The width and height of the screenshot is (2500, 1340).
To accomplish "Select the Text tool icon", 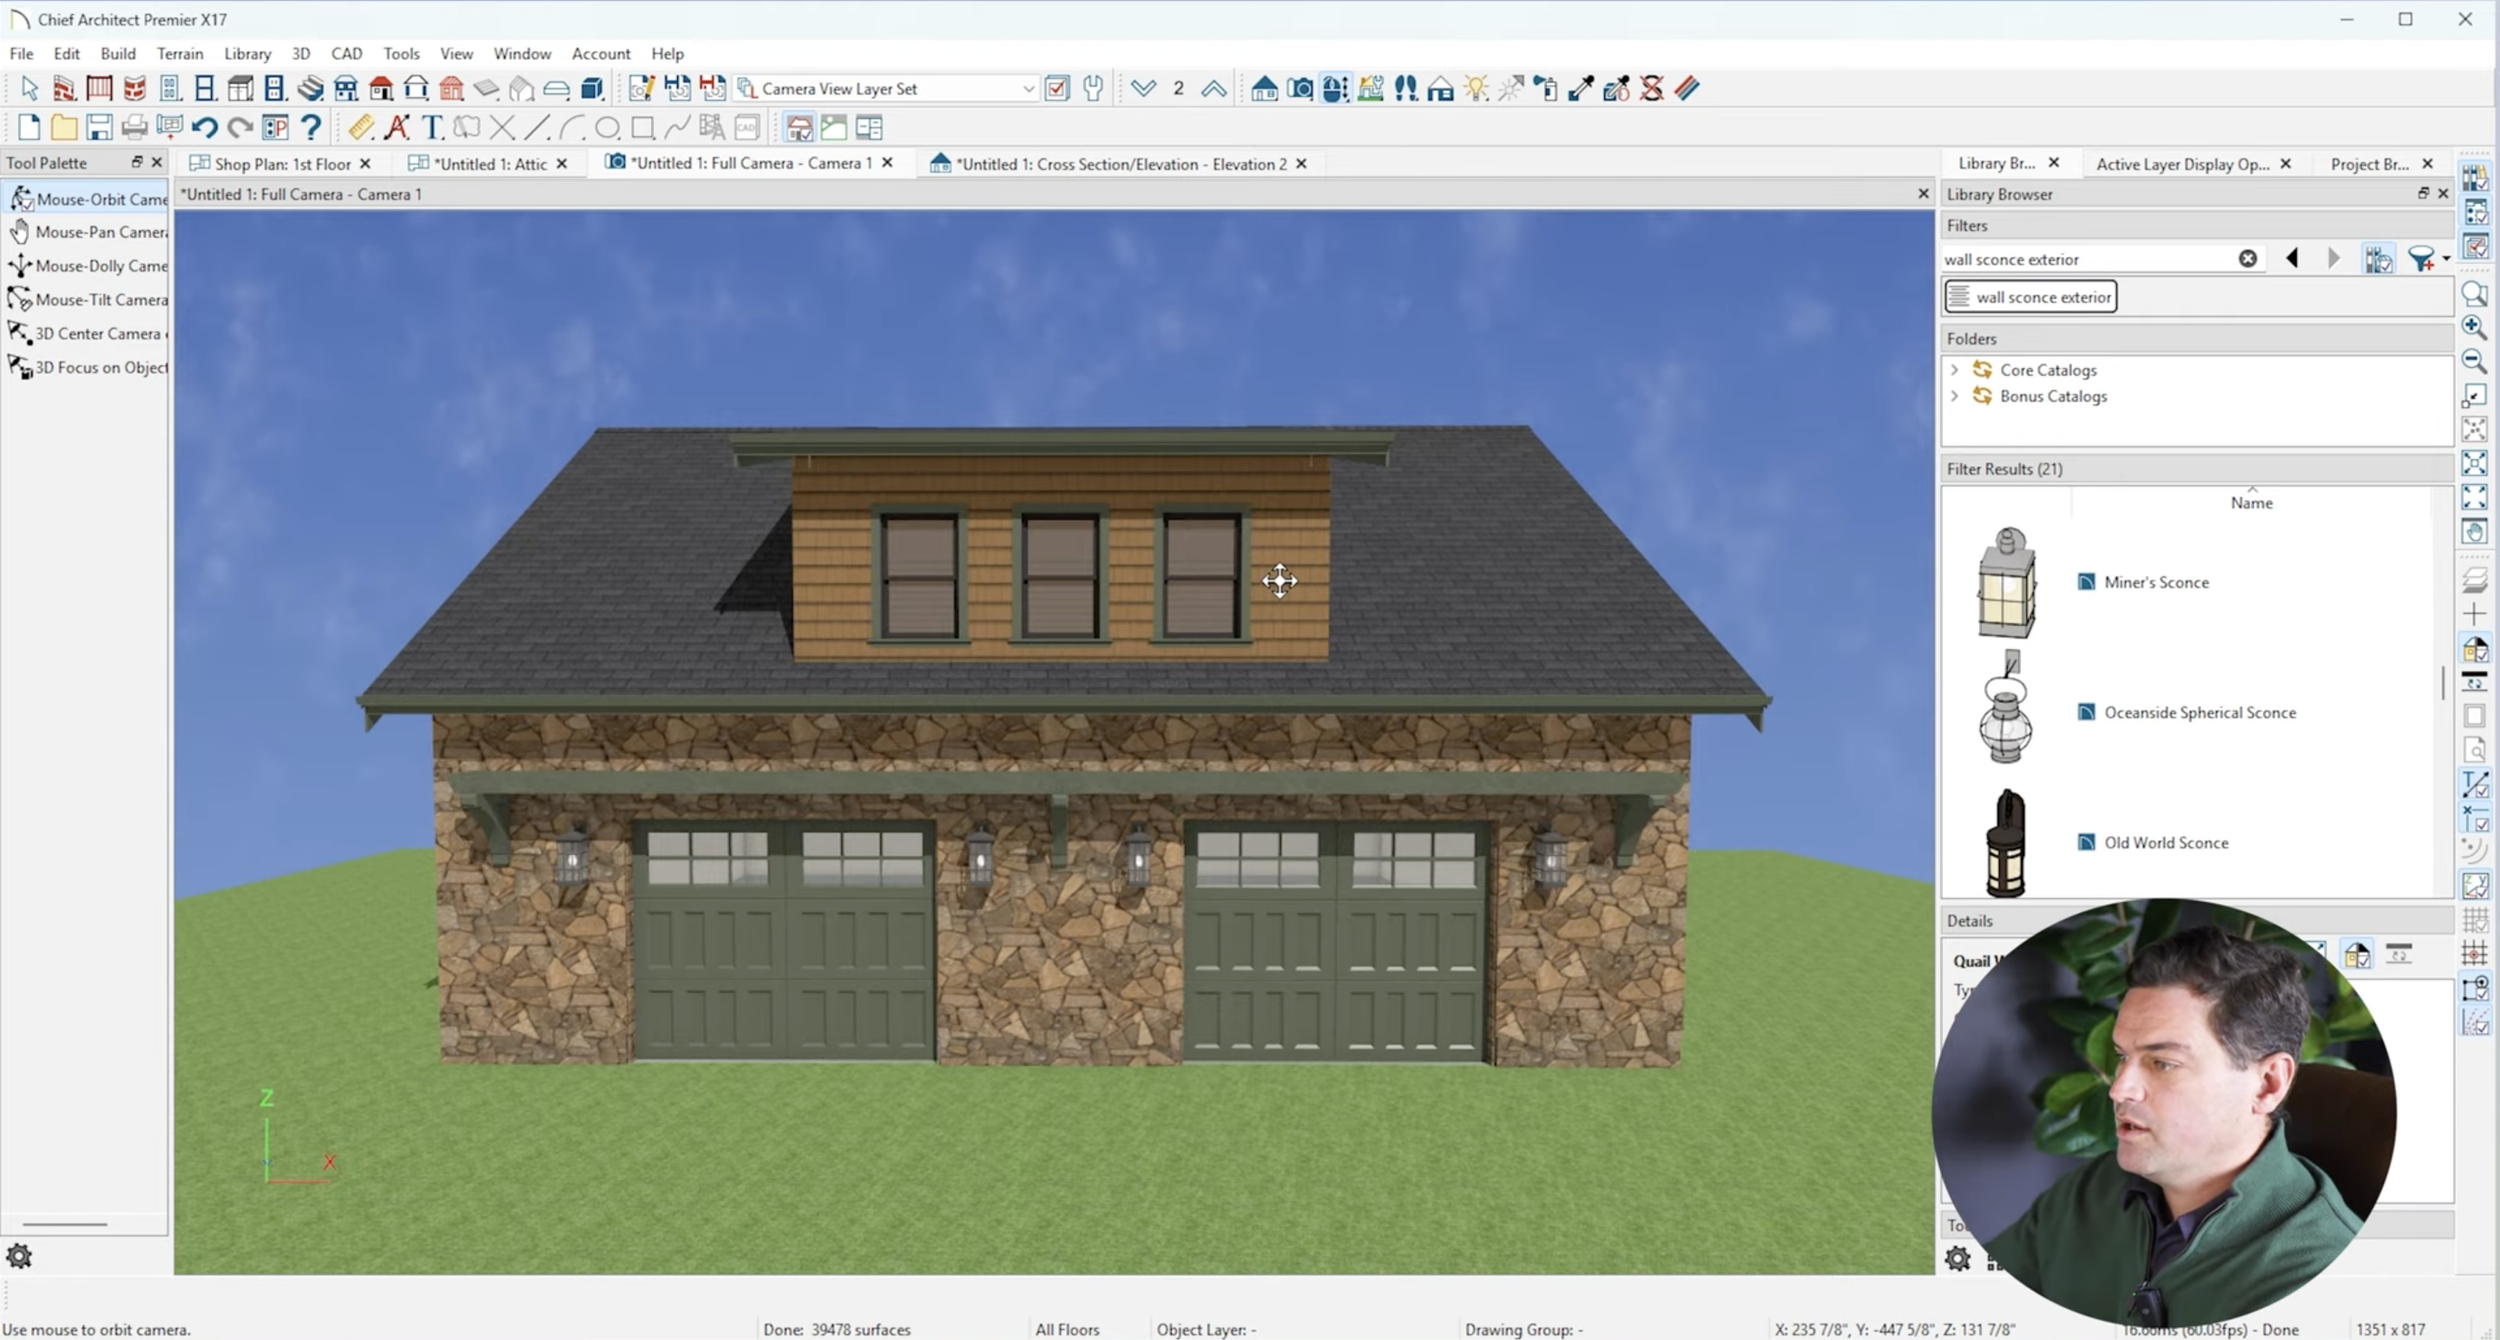I will (x=432, y=128).
